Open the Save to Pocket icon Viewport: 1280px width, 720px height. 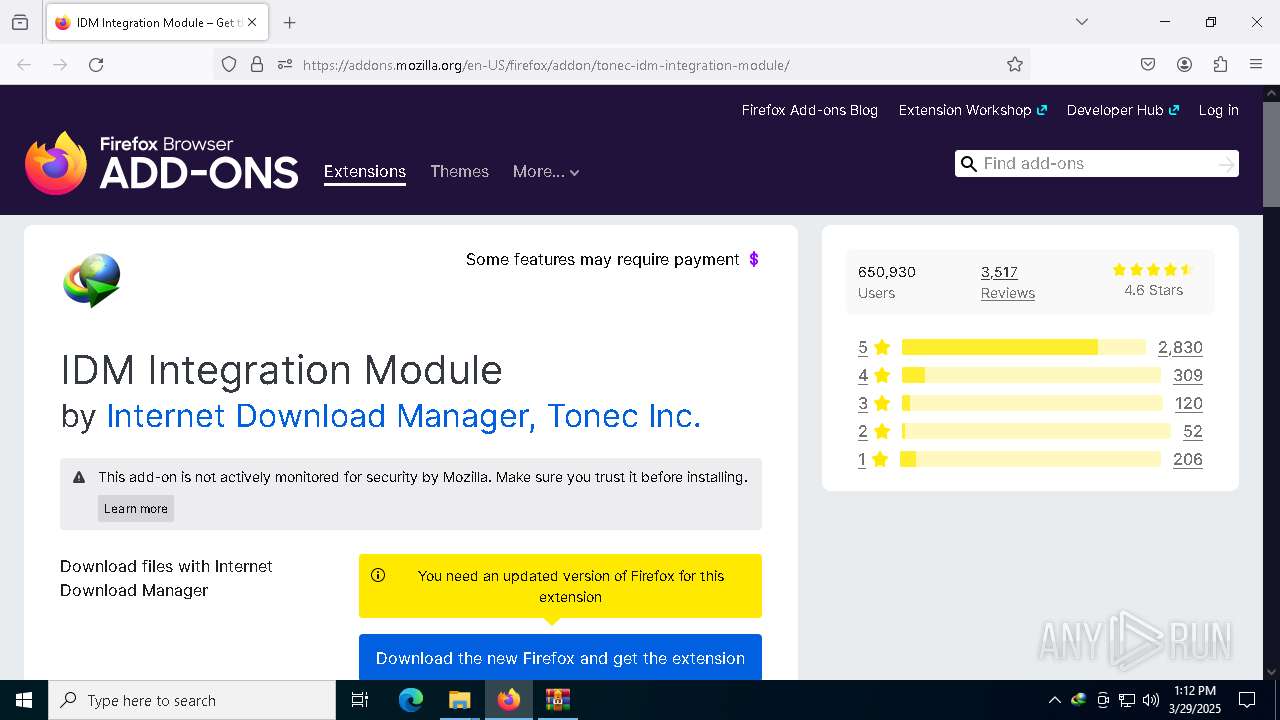[1148, 64]
